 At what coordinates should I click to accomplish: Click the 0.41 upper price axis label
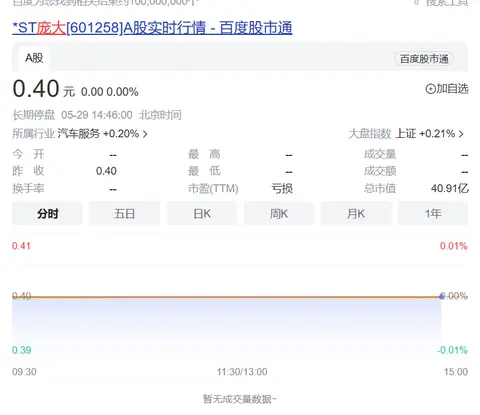tap(21, 246)
